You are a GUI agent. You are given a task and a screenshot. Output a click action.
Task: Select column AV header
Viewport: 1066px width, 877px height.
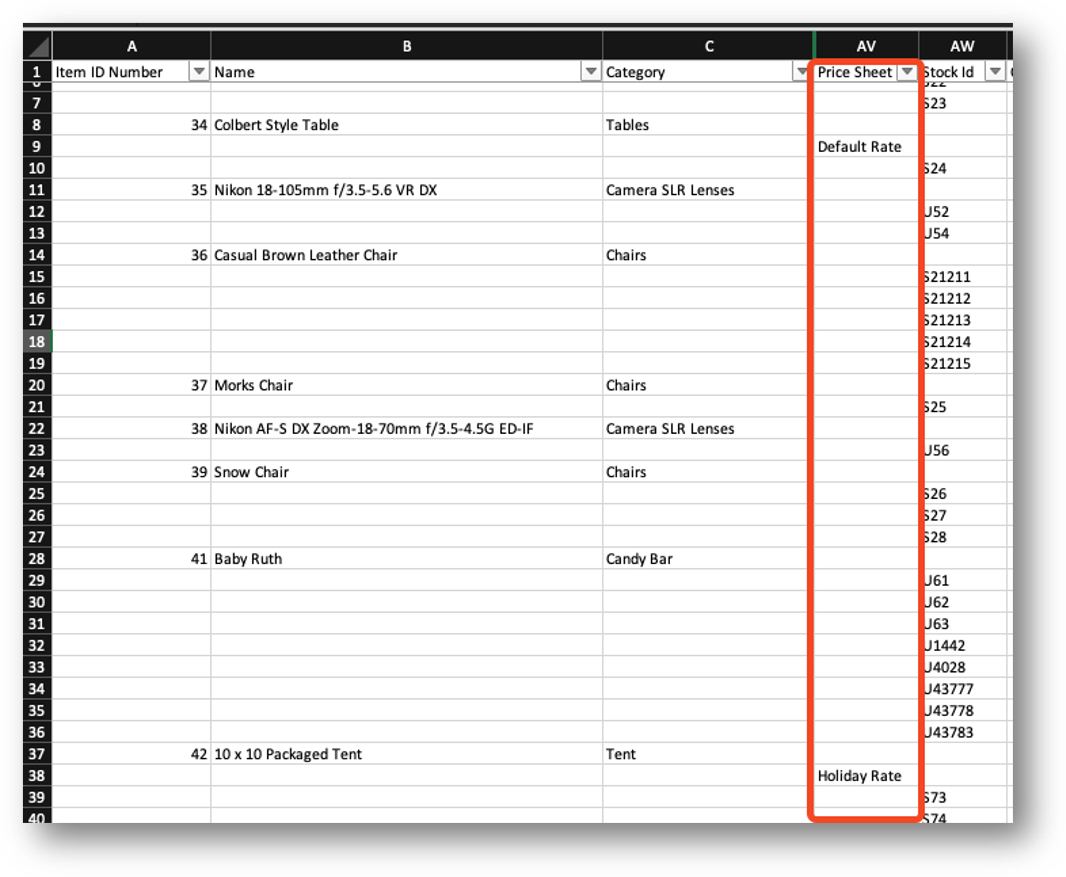pyautogui.click(x=866, y=46)
